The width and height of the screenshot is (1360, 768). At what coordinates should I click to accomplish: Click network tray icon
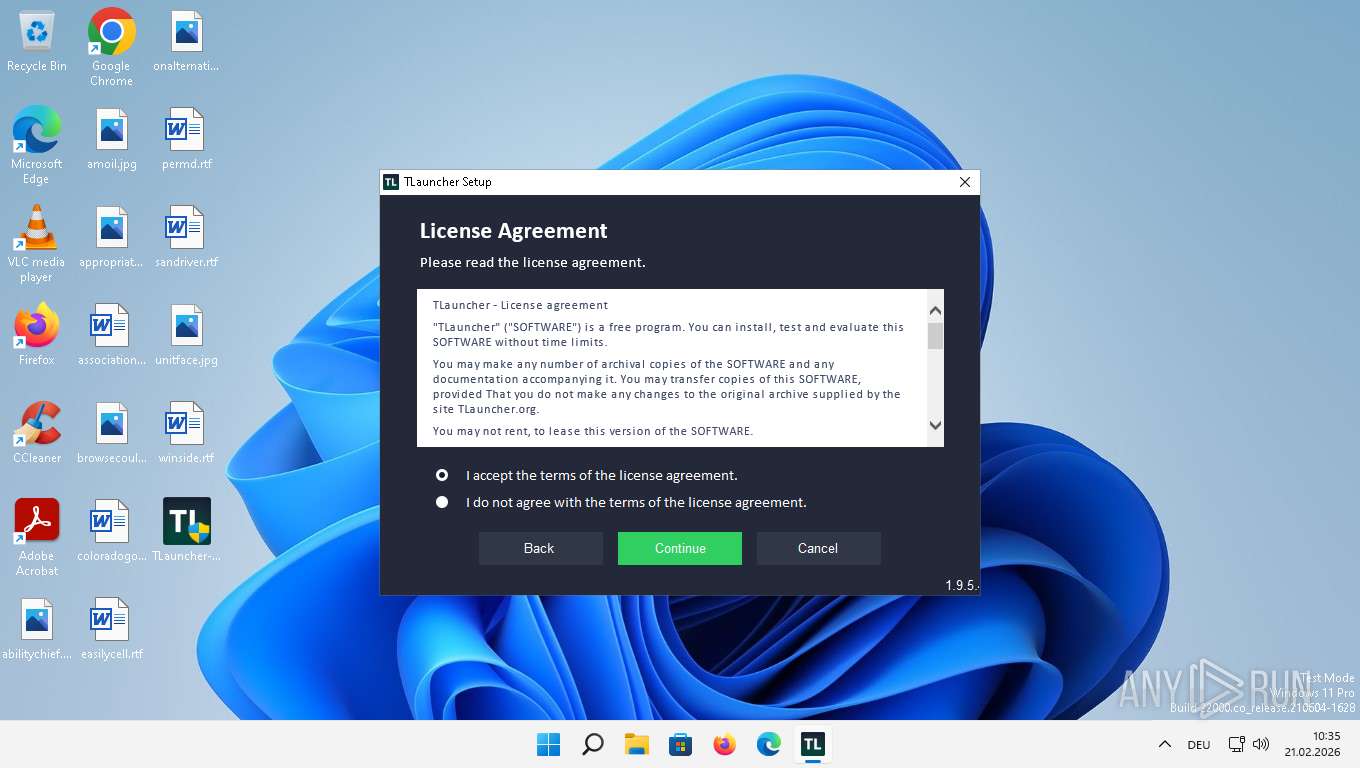click(1237, 744)
